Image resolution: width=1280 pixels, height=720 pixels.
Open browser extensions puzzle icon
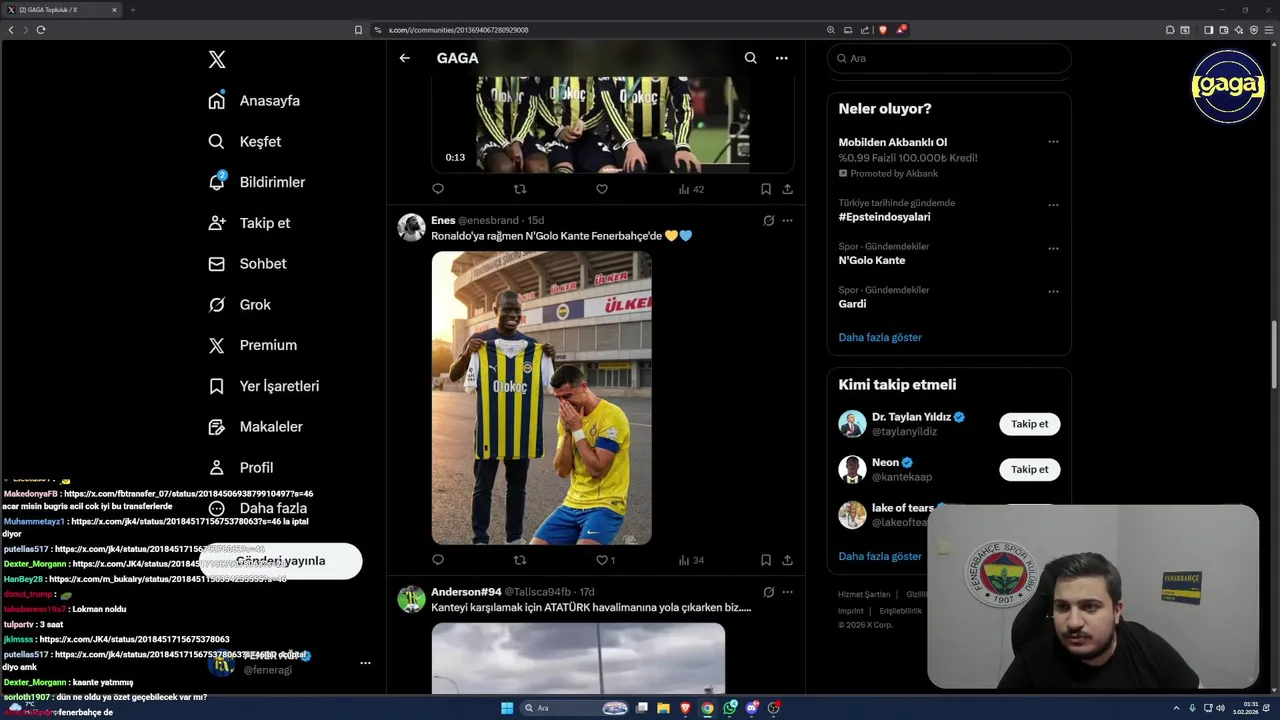pos(1170,30)
